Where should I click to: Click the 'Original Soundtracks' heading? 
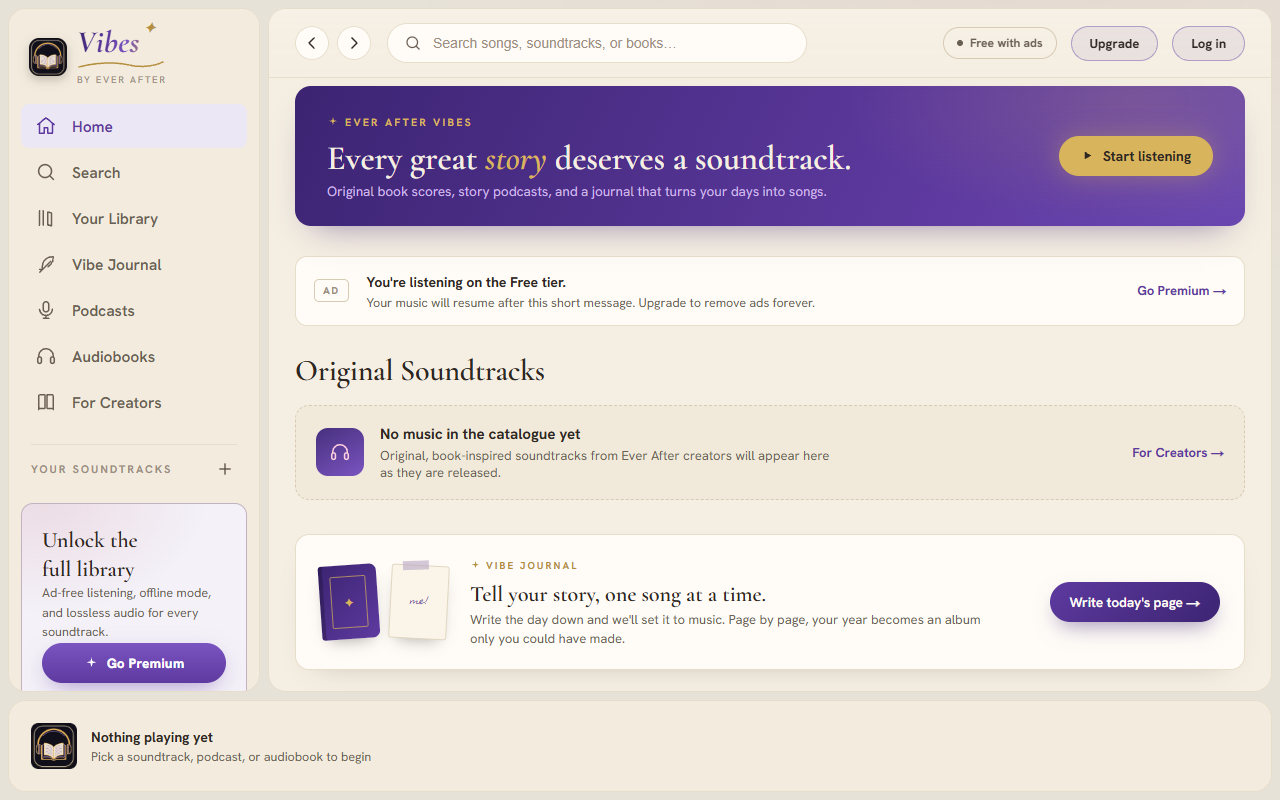pos(420,371)
